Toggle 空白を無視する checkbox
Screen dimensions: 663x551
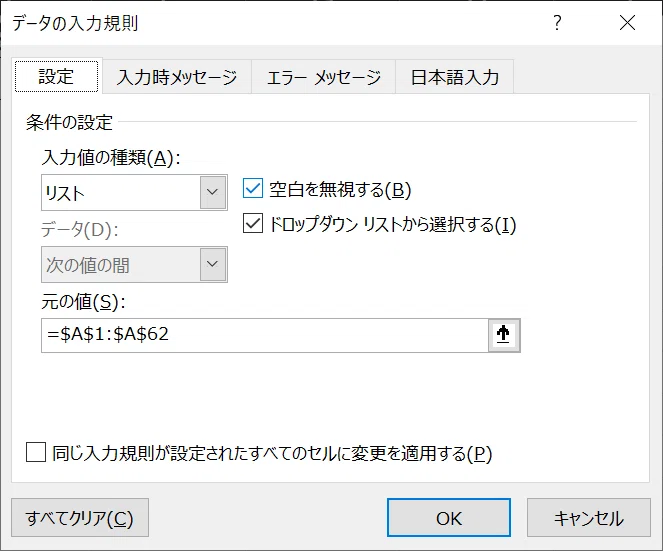(253, 189)
